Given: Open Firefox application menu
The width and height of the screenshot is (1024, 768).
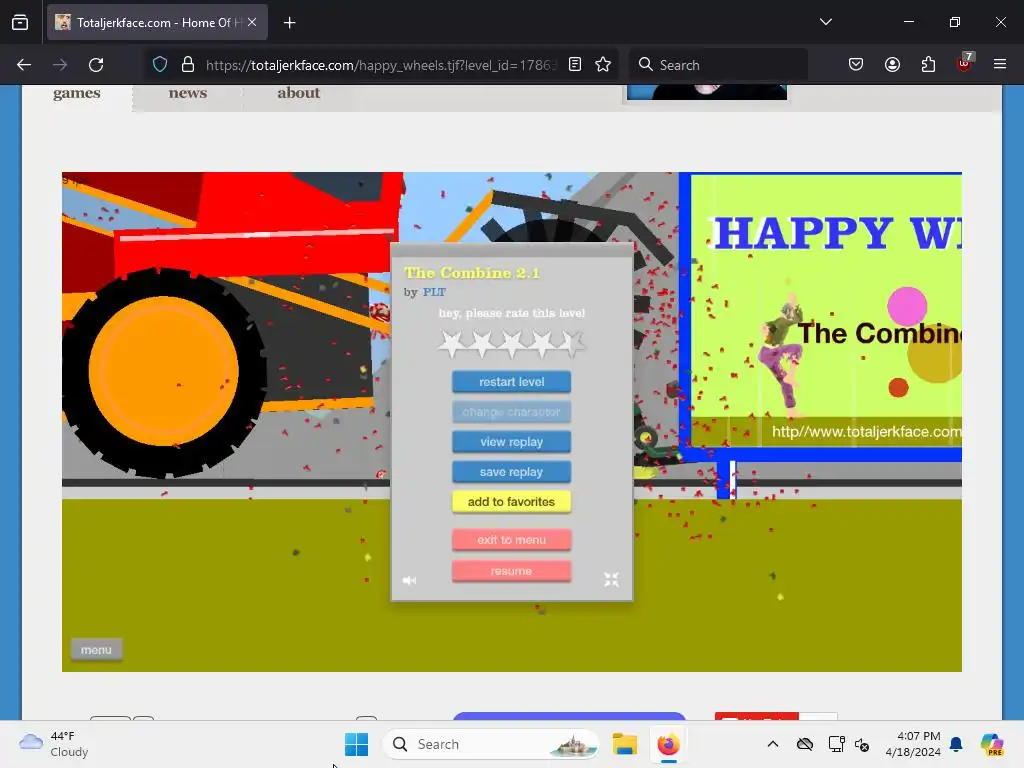Looking at the screenshot, I should 1000,65.
